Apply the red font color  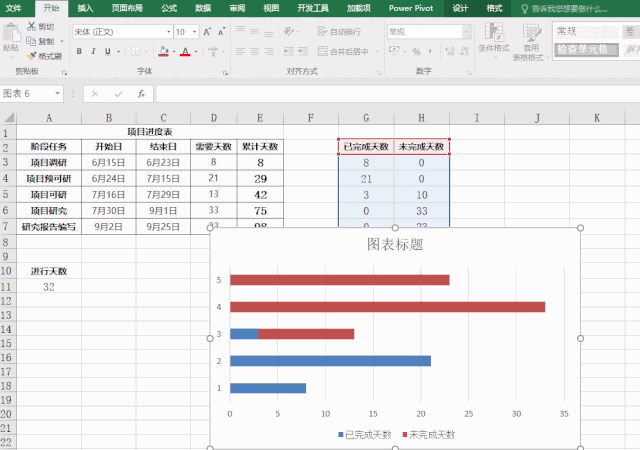[185, 51]
